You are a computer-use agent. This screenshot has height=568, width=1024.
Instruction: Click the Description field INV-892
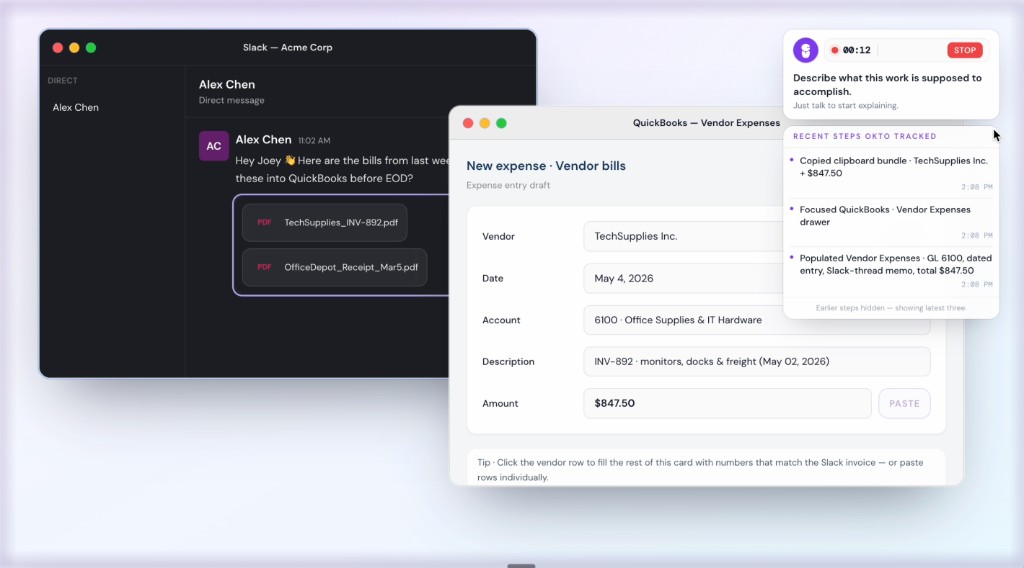click(756, 362)
